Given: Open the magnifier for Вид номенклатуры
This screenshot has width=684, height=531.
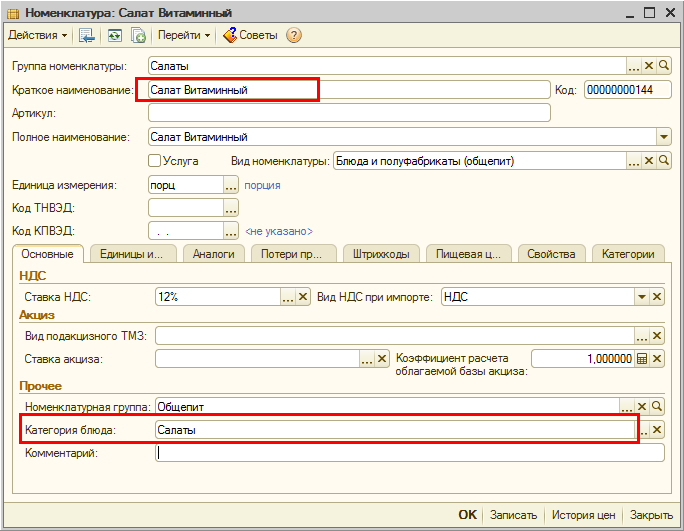Looking at the screenshot, I should point(663,160).
